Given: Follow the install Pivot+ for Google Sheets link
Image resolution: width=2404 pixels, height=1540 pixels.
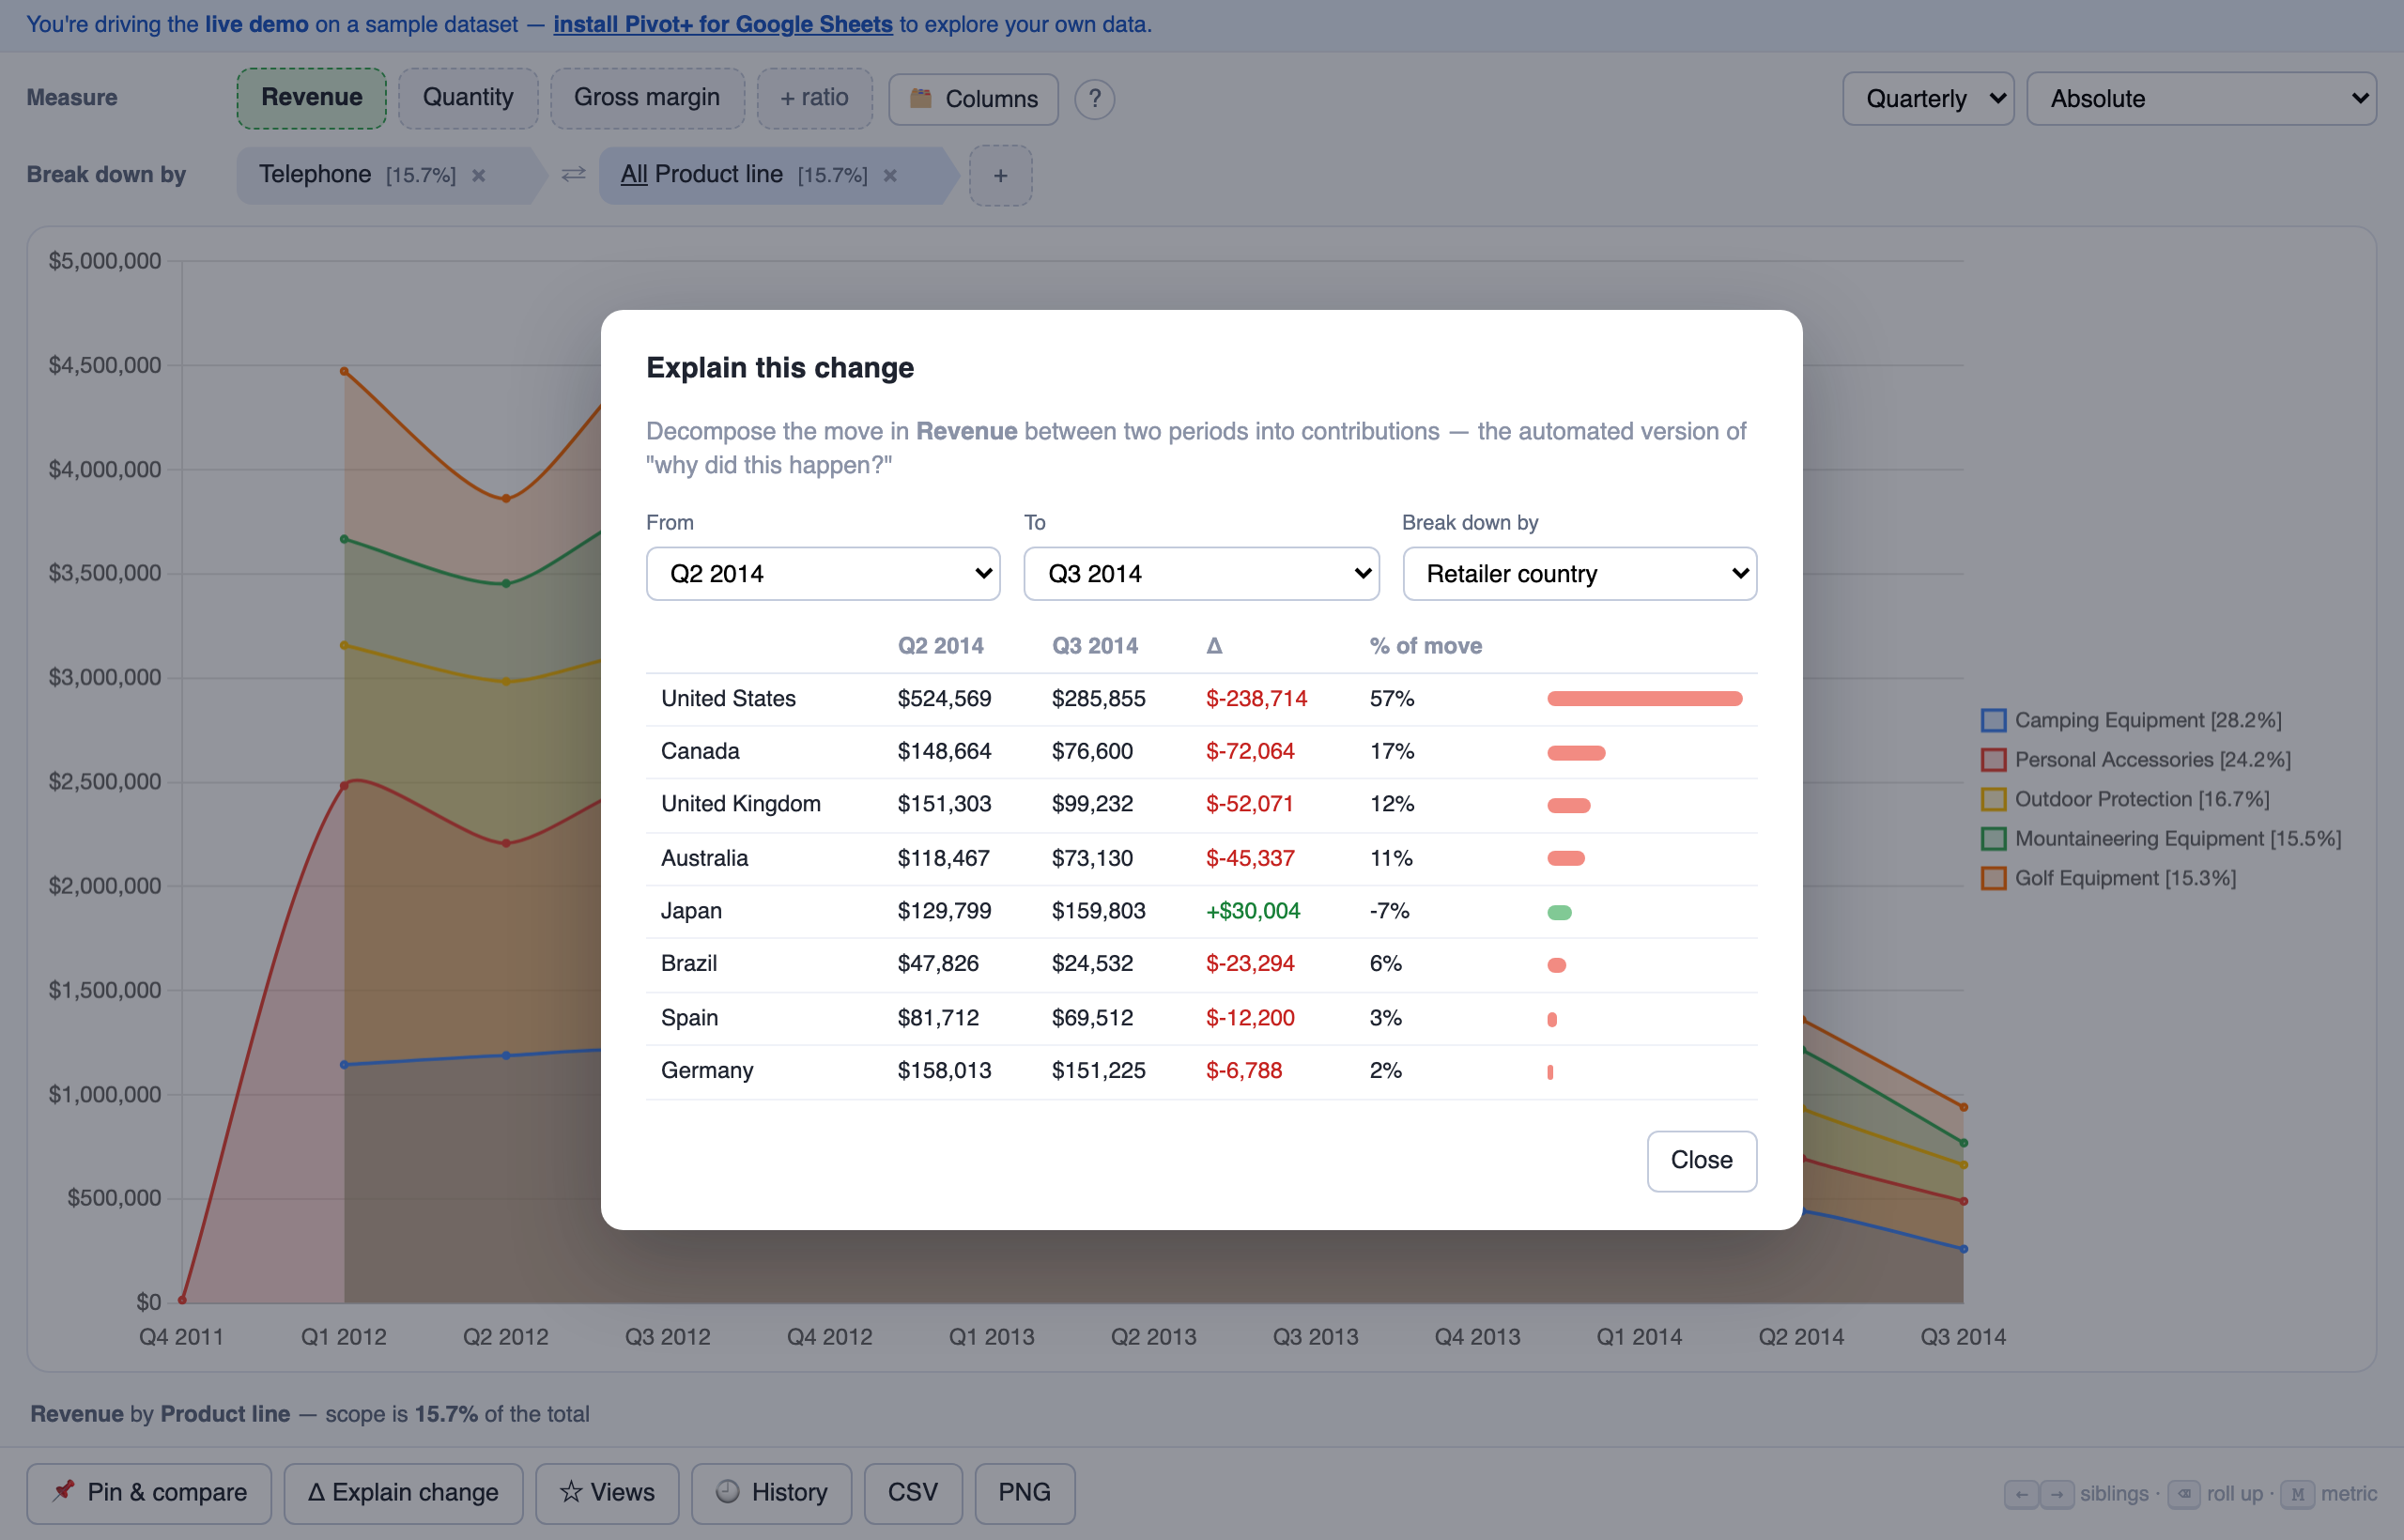Looking at the screenshot, I should pyautogui.click(x=723, y=24).
